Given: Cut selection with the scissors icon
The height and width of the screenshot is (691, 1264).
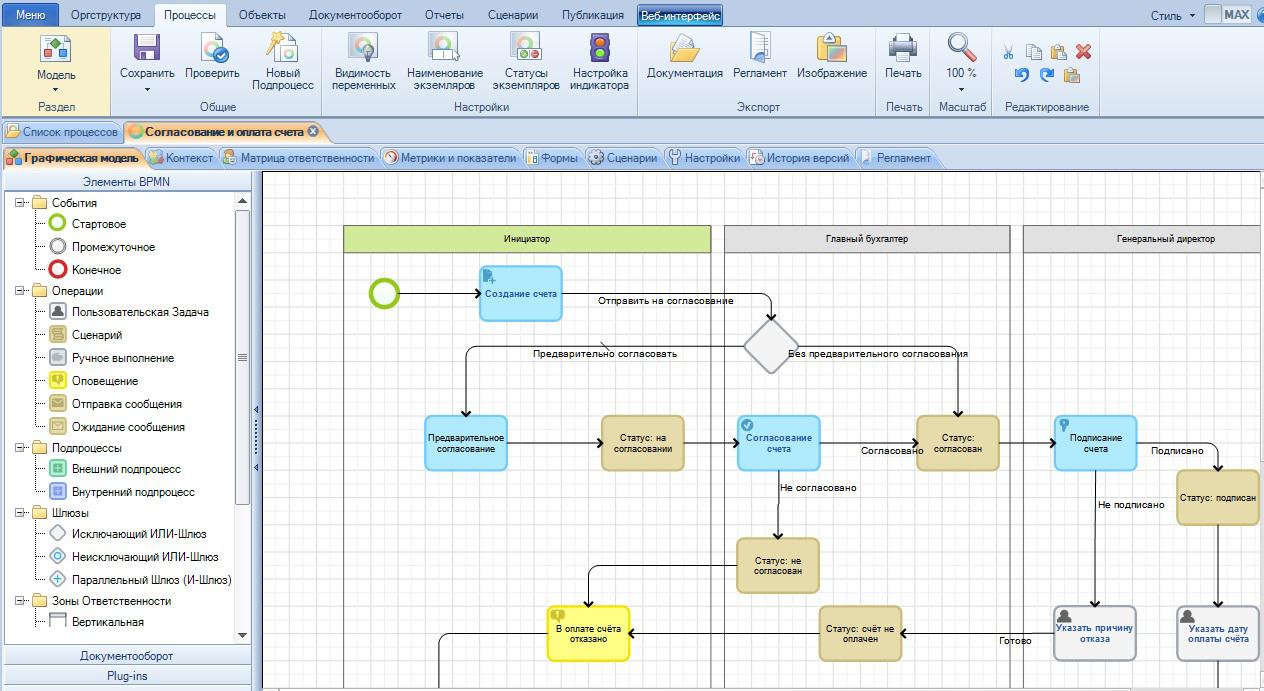Looking at the screenshot, I should 1008,52.
